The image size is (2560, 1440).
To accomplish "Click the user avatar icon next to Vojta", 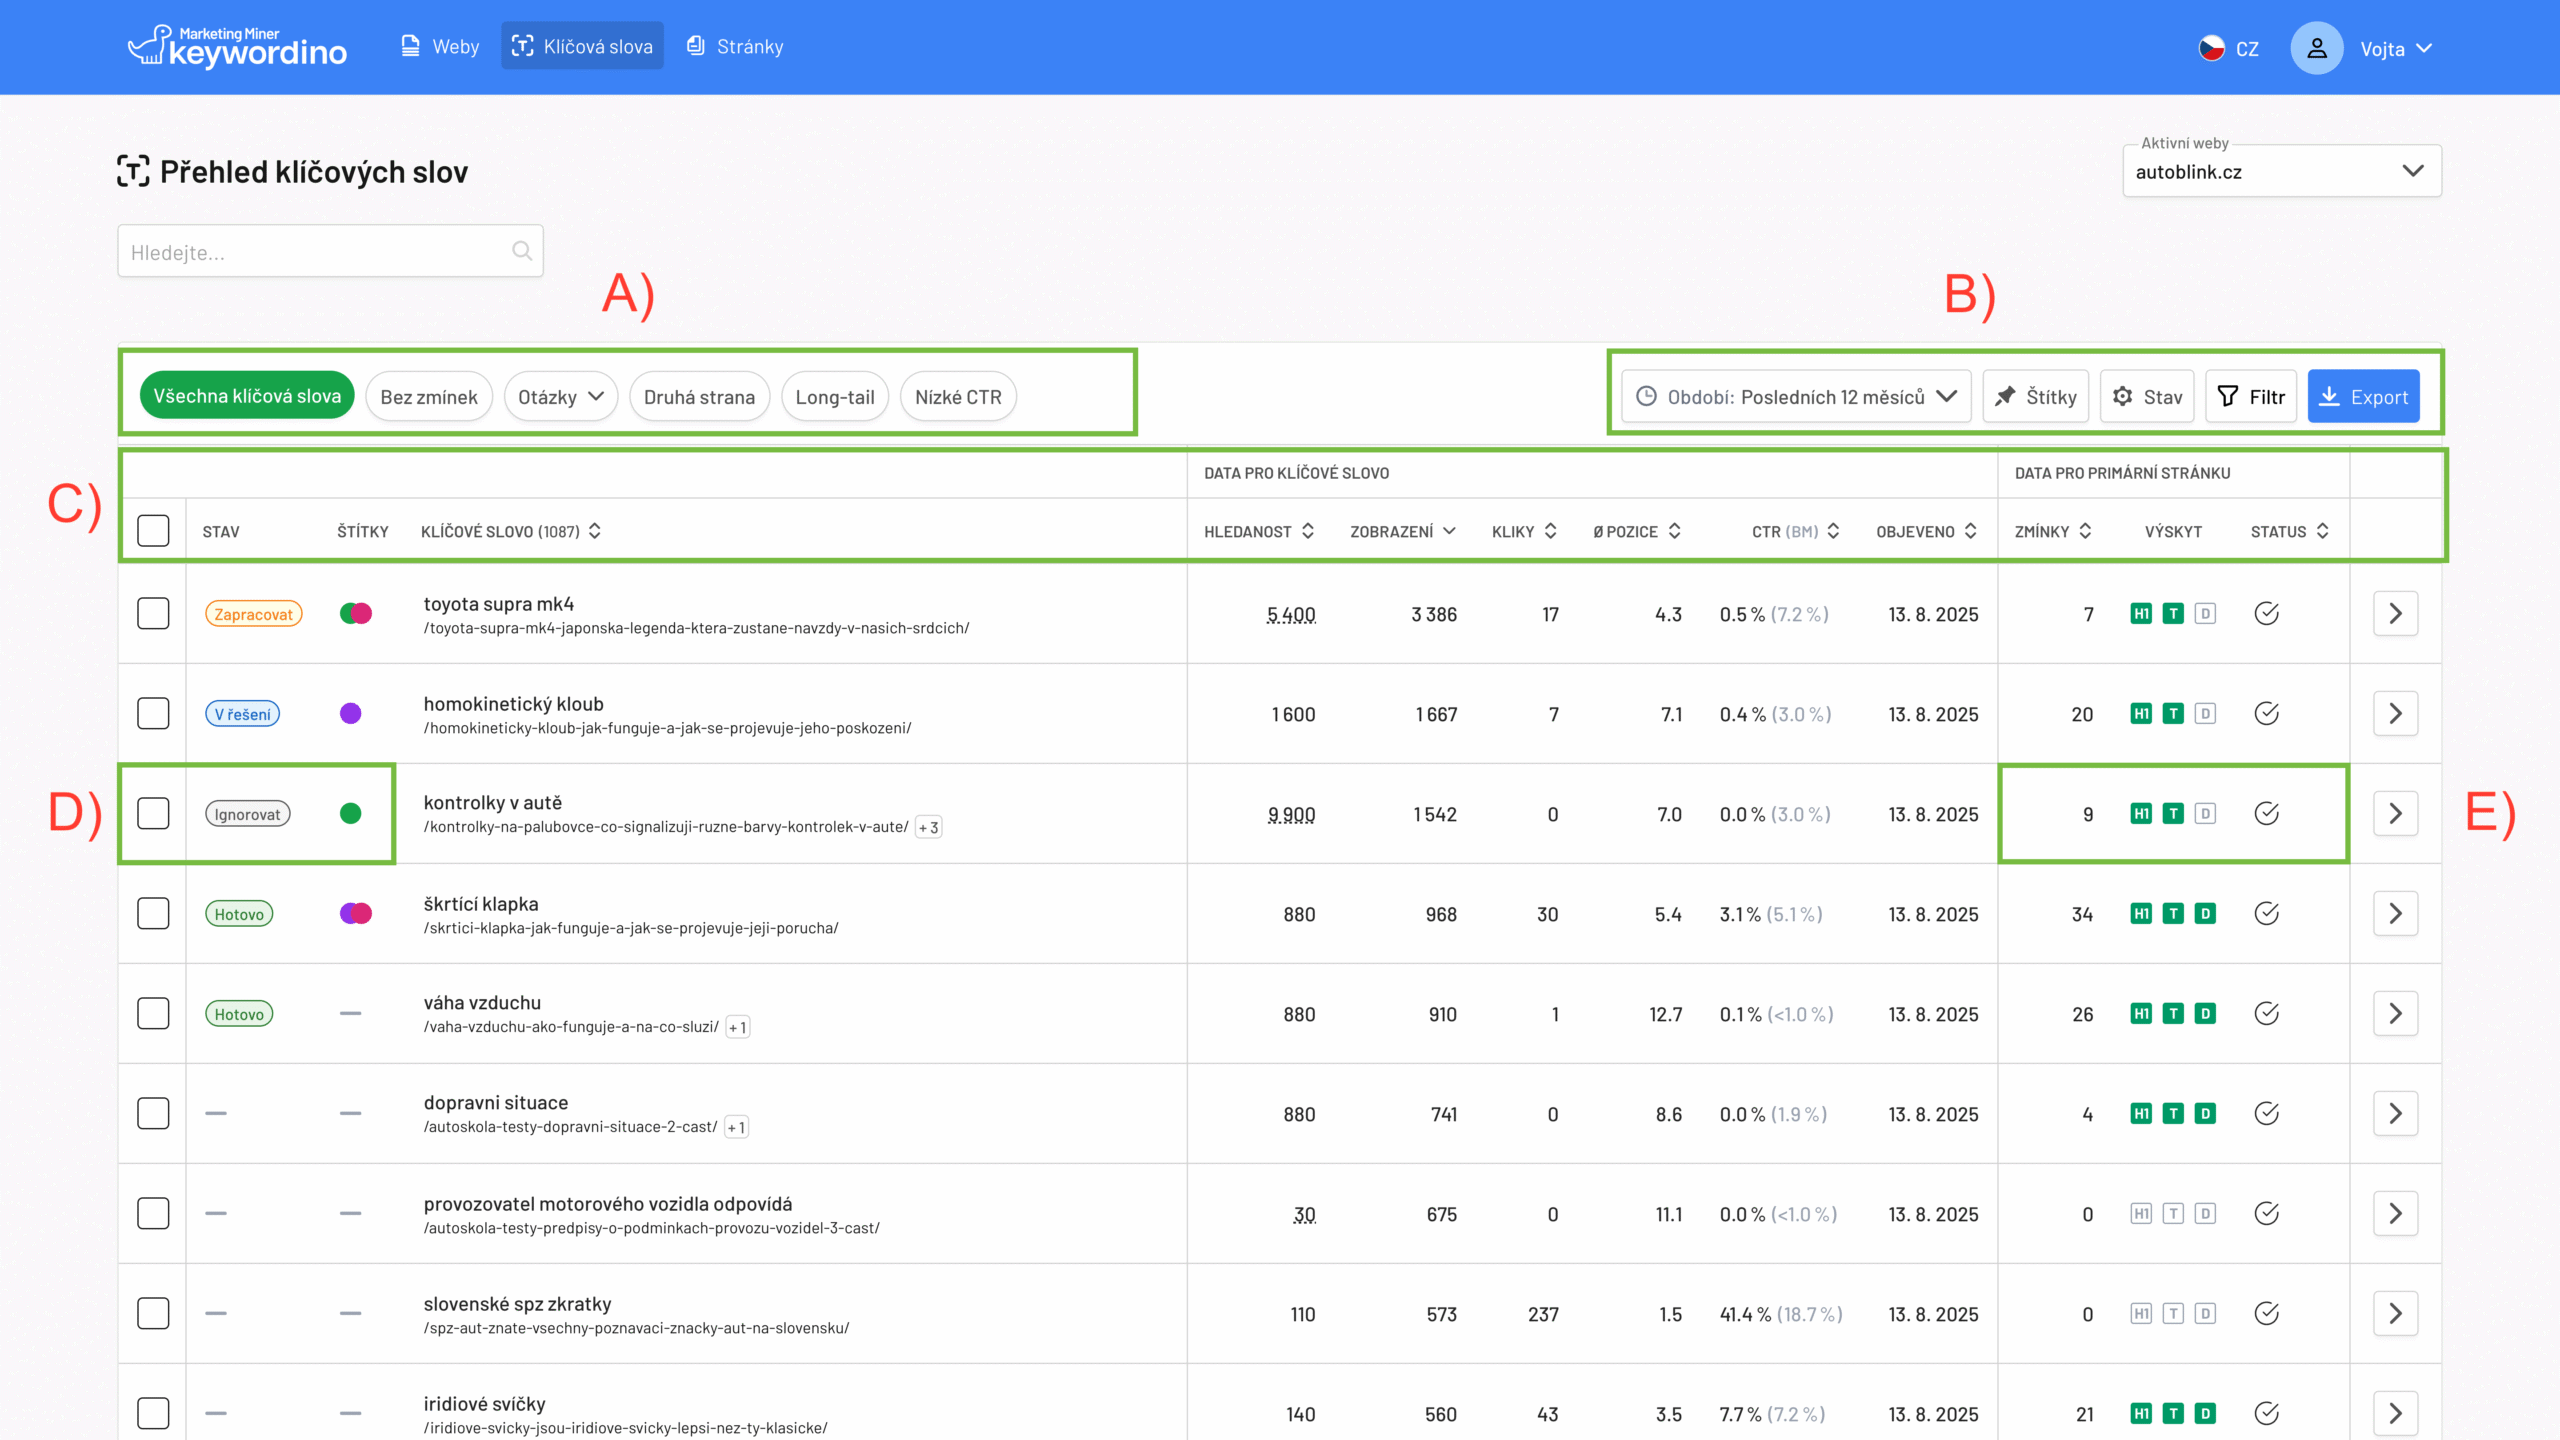I will [x=2316, y=48].
